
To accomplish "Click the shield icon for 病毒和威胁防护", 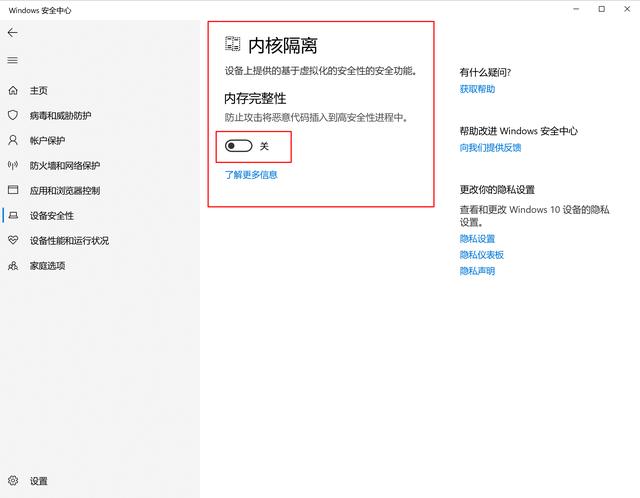I will pos(13,115).
